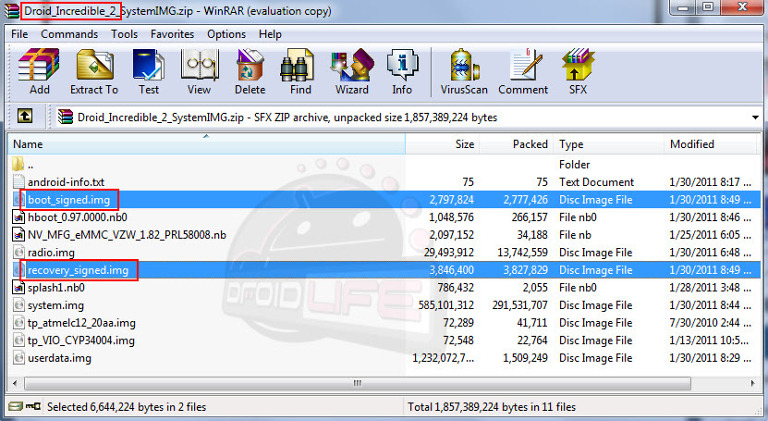Open the Favorites menu
Image resolution: width=768 pixels, height=421 pixels.
[172, 34]
